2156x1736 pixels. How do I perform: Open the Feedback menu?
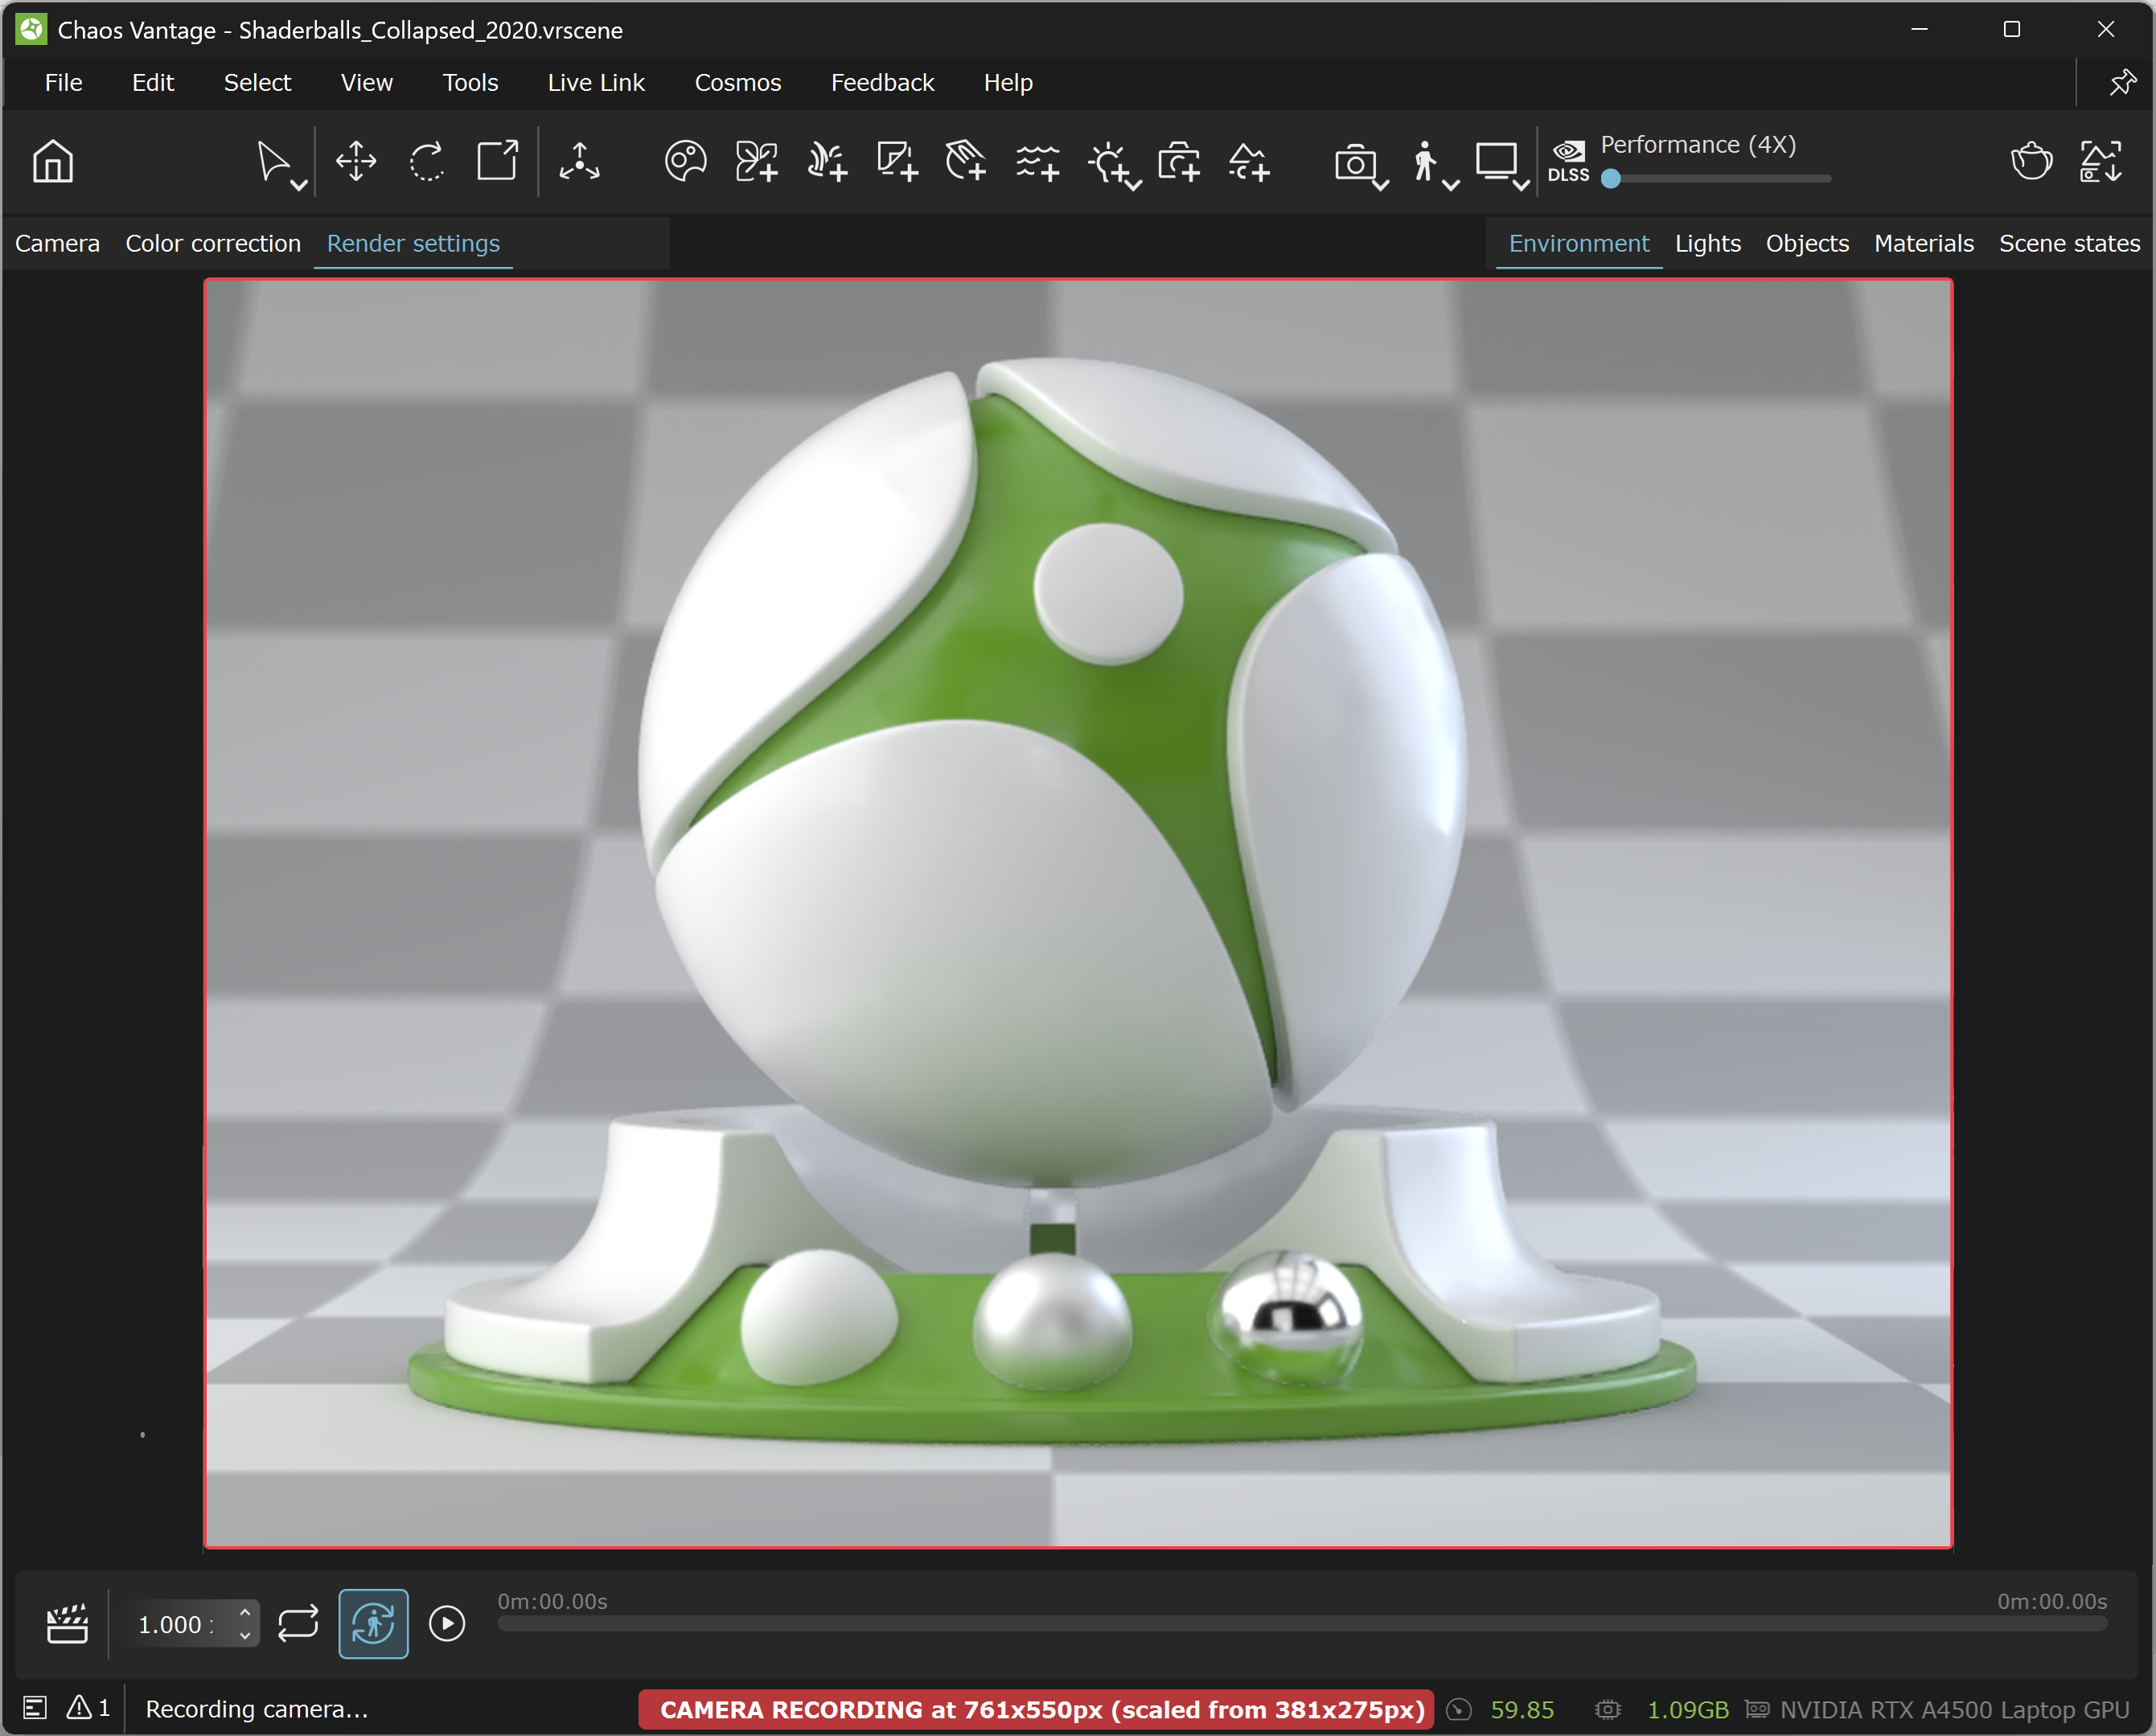pos(882,82)
